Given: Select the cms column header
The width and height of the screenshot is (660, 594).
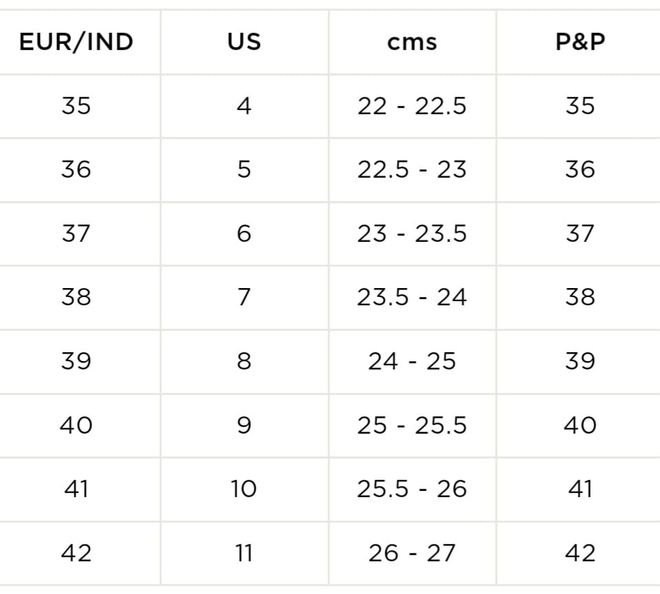Looking at the screenshot, I should point(412,42).
